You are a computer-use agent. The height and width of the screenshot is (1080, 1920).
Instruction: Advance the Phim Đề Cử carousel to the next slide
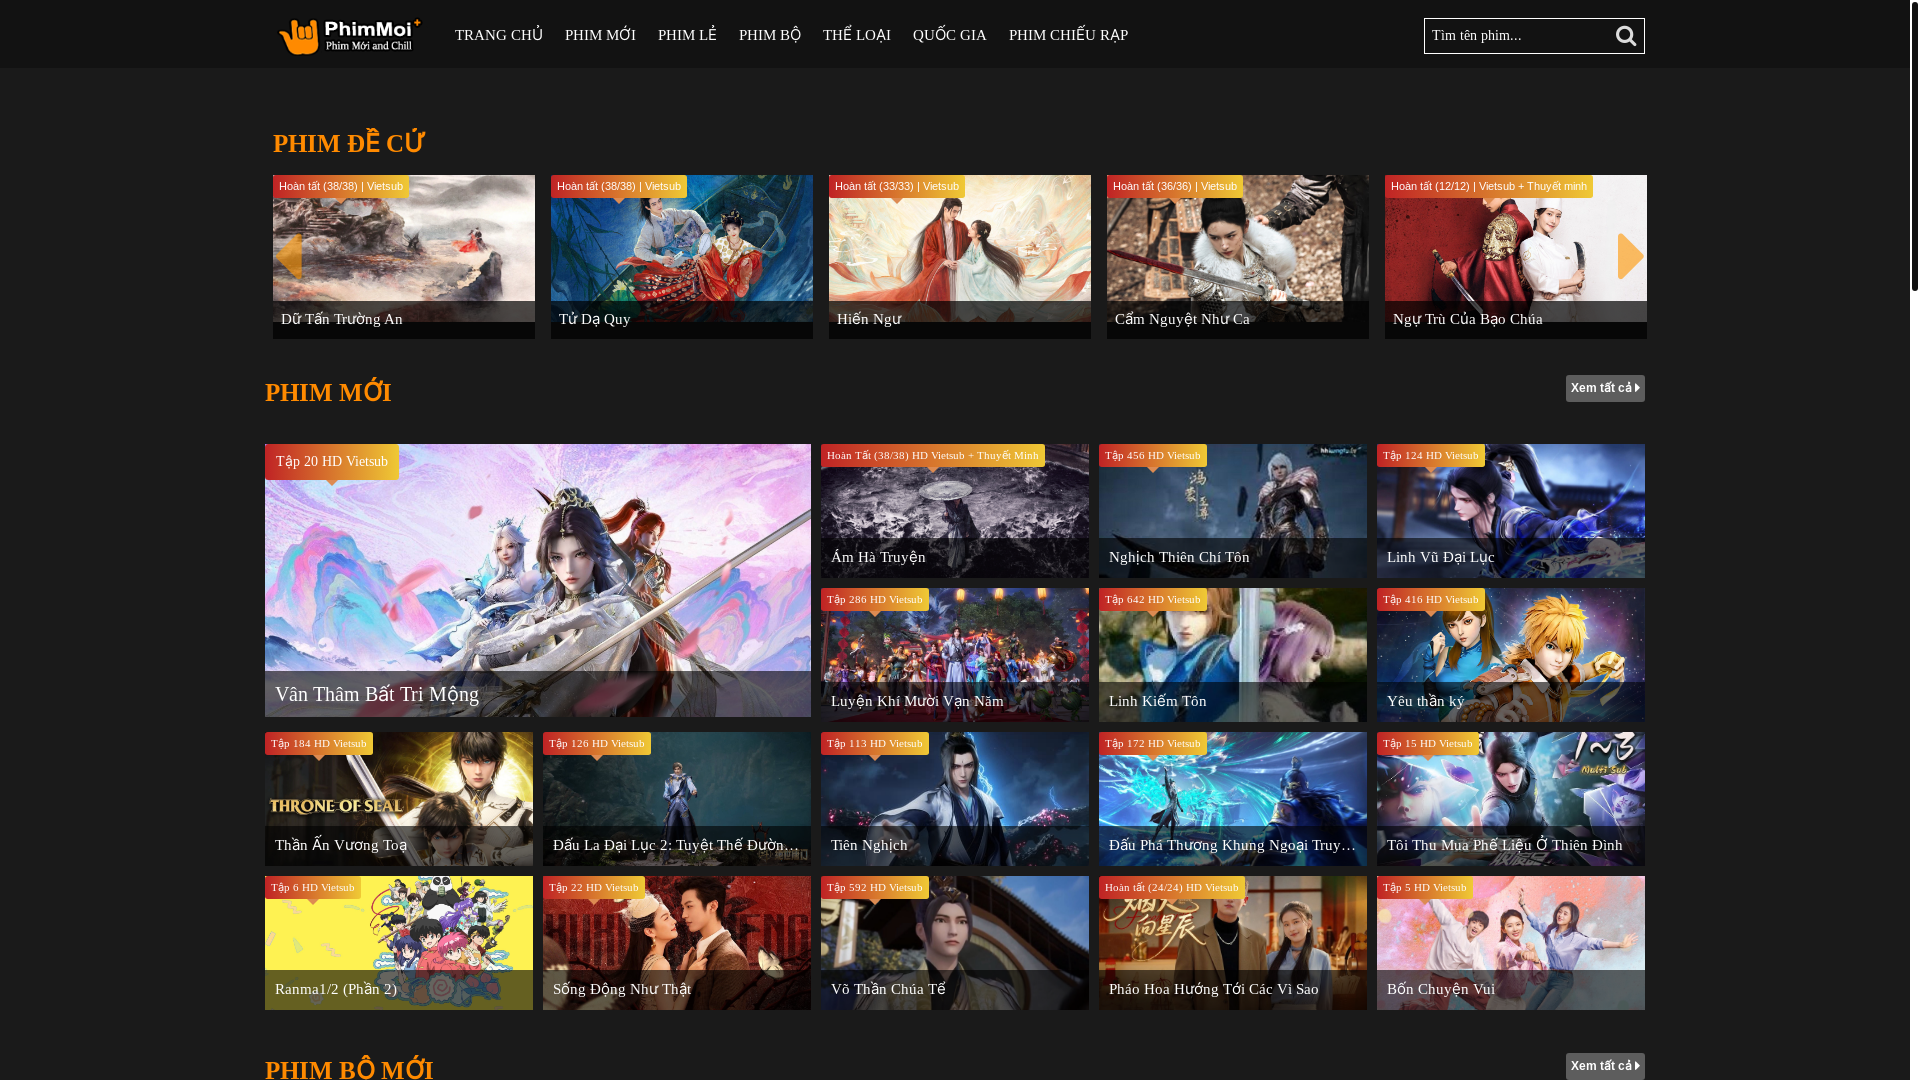pos(1630,257)
